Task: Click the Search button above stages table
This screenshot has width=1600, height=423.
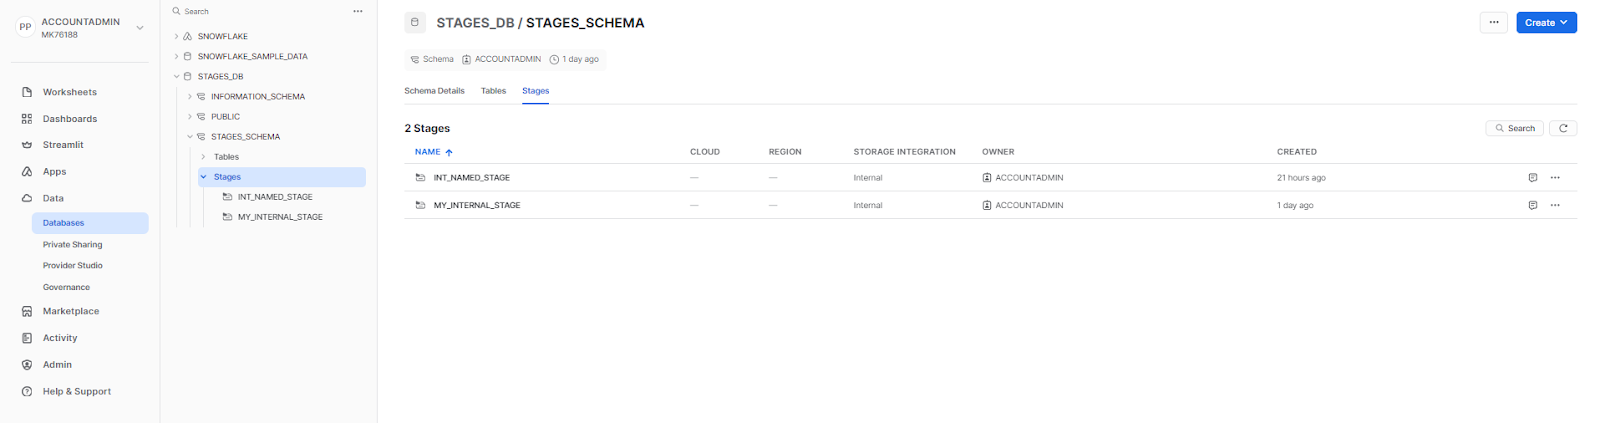Action: tap(1515, 128)
